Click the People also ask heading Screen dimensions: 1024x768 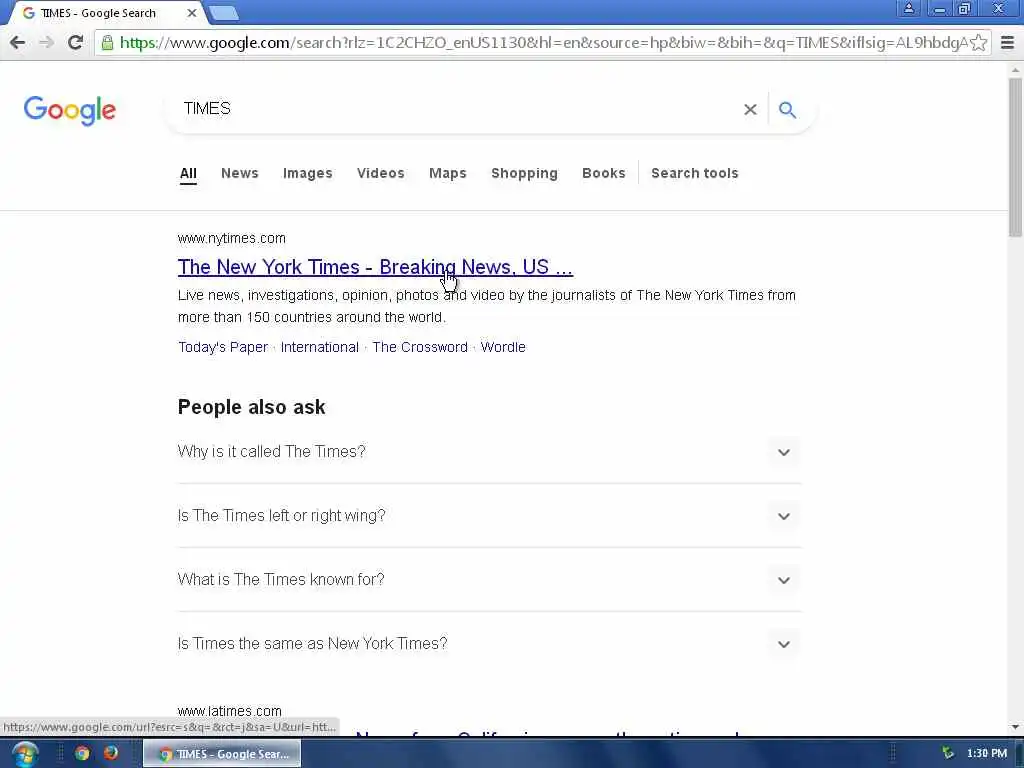tap(251, 408)
